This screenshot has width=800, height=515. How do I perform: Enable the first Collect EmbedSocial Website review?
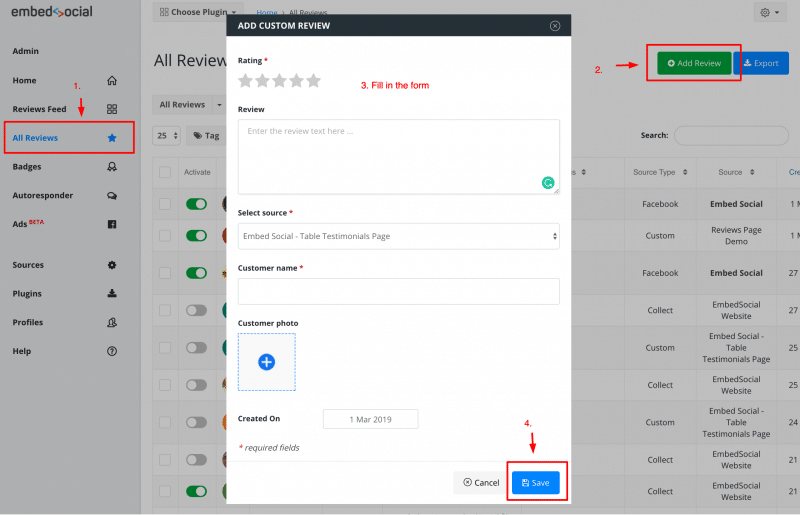pos(196,310)
